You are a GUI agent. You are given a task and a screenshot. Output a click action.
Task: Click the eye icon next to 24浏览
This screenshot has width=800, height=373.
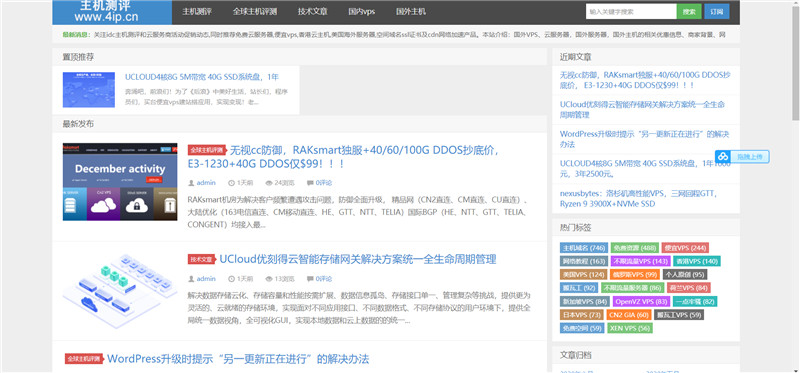click(x=269, y=183)
